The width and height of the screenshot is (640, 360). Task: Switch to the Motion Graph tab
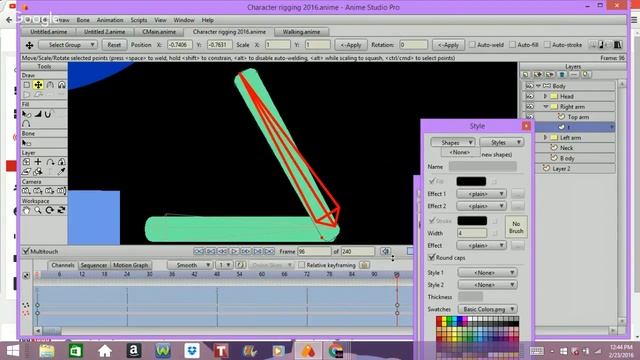130,265
